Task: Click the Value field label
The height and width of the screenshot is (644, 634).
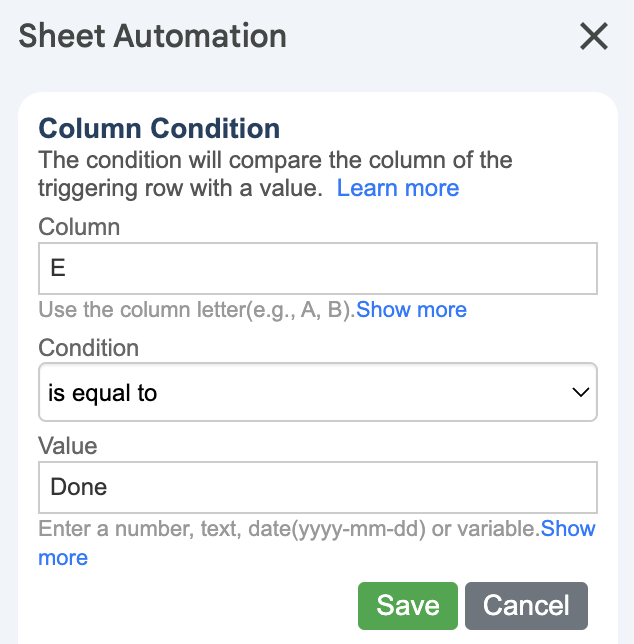Action: click(x=66, y=445)
